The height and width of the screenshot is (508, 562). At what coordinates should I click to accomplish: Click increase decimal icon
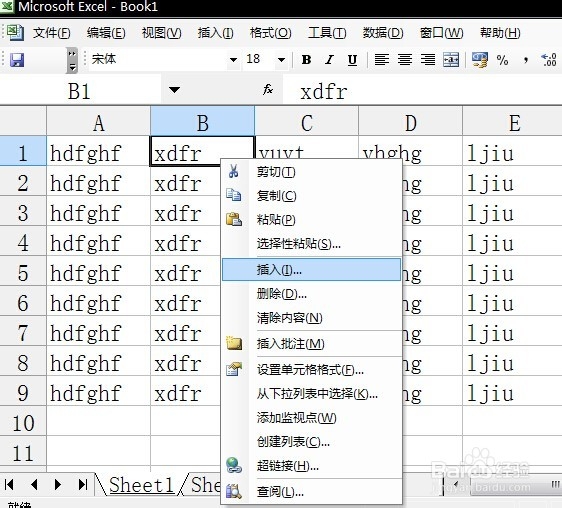(x=549, y=60)
